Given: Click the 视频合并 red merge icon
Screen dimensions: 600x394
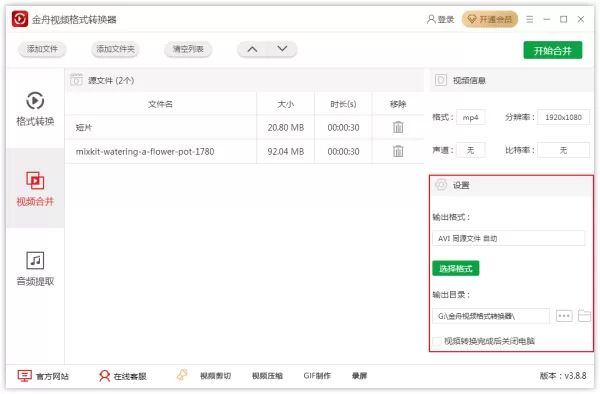Looking at the screenshot, I should [x=35, y=181].
